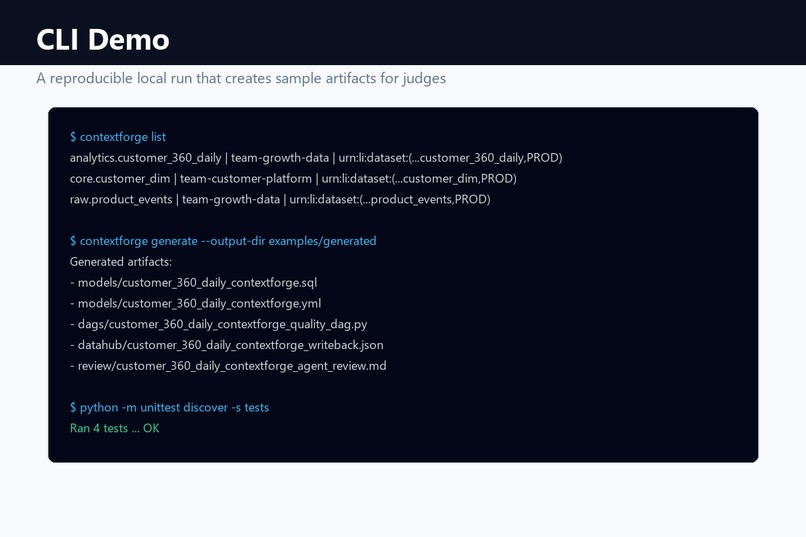The height and width of the screenshot is (537, 806).
Task: Click the '$ contextforge generate --output-dir' command
Action: point(223,241)
